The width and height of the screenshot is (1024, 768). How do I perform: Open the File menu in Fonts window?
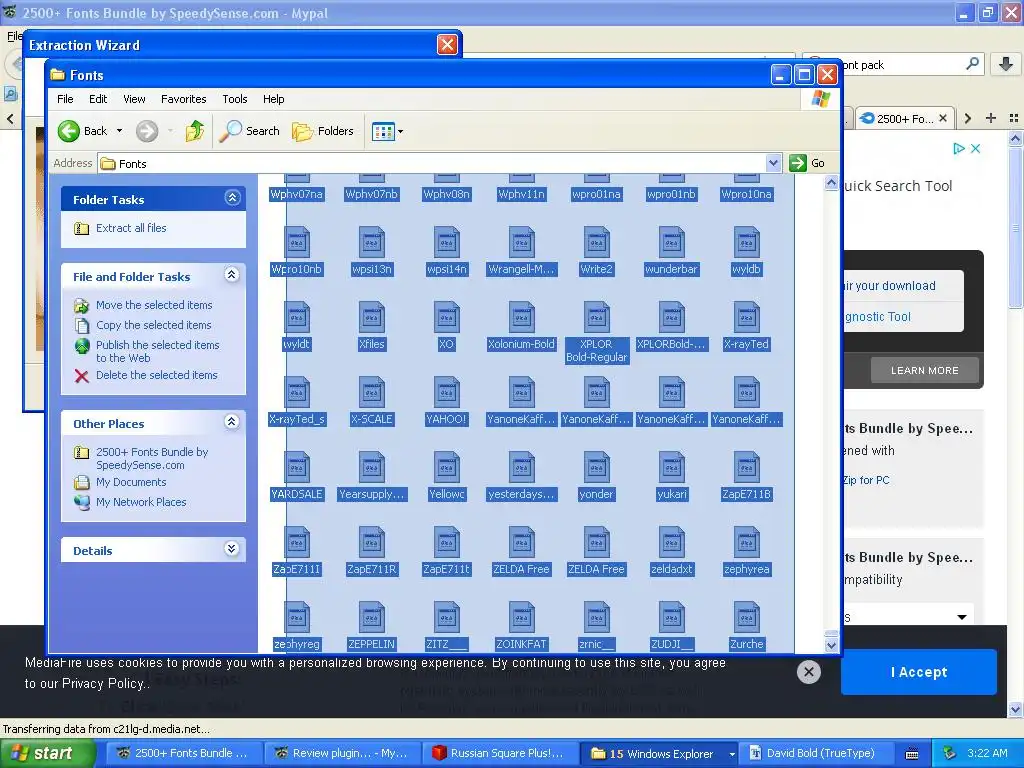coord(65,99)
